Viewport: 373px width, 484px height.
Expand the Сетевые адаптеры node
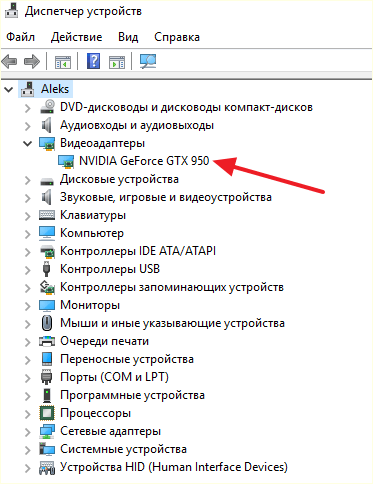coord(28,432)
